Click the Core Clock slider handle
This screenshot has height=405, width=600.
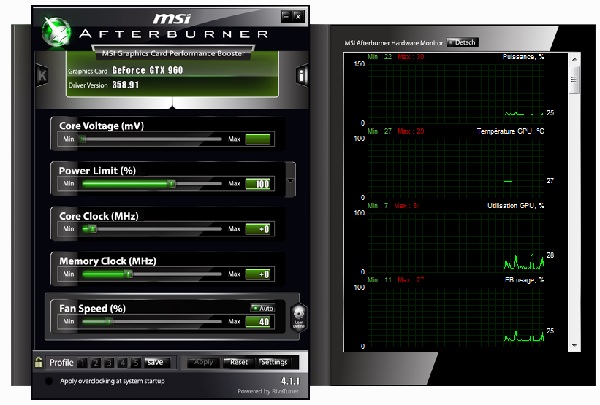tap(92, 229)
